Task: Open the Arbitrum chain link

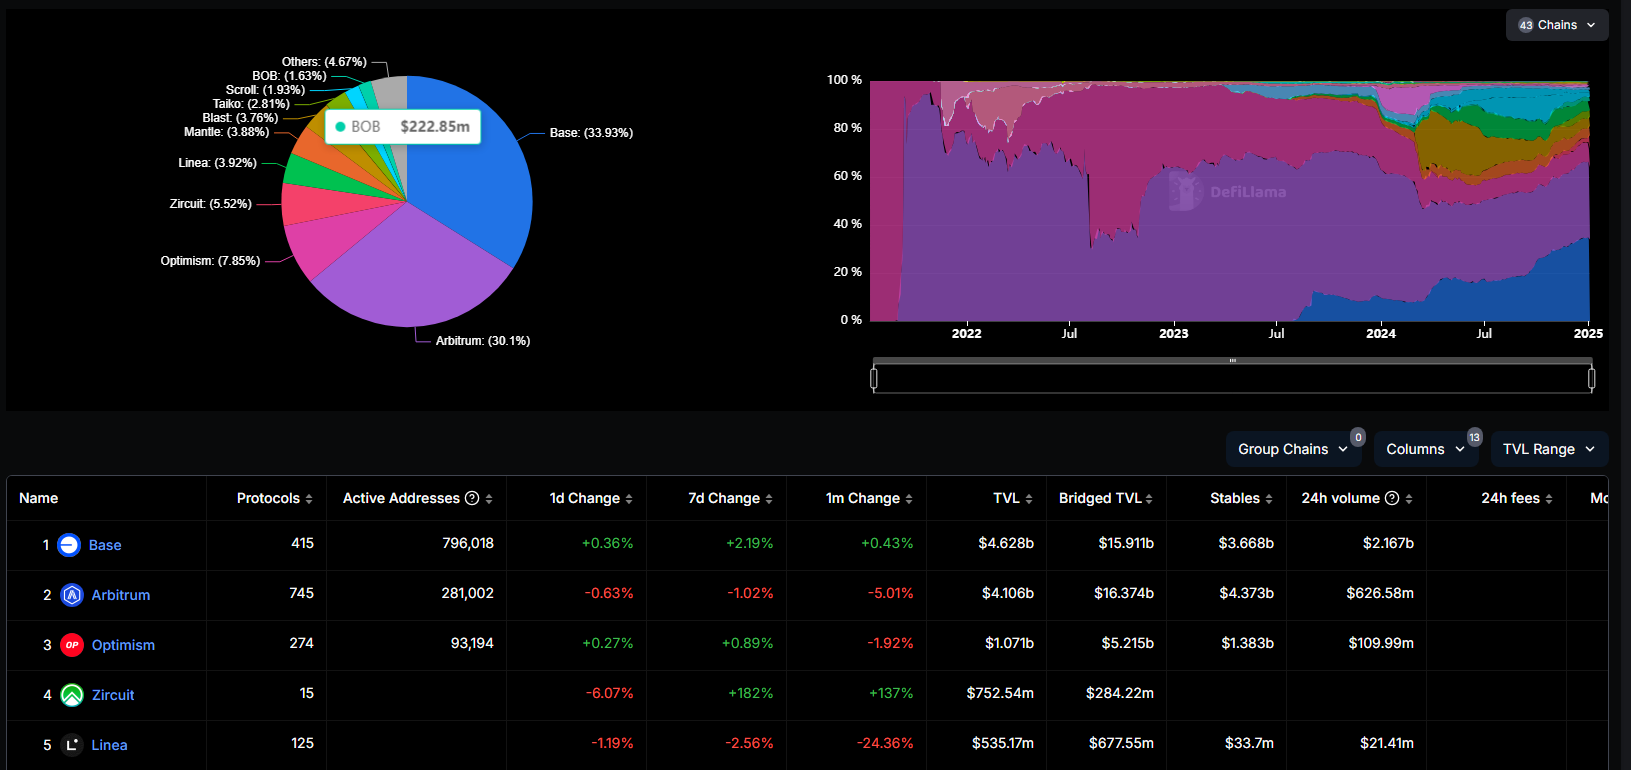Action: point(121,595)
